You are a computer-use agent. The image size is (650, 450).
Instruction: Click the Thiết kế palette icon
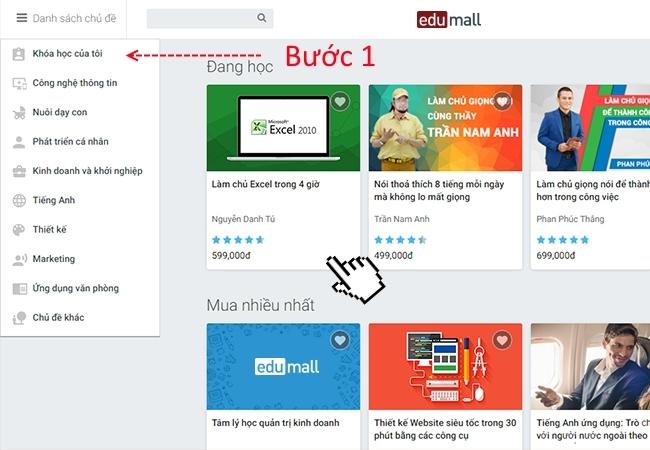point(19,230)
